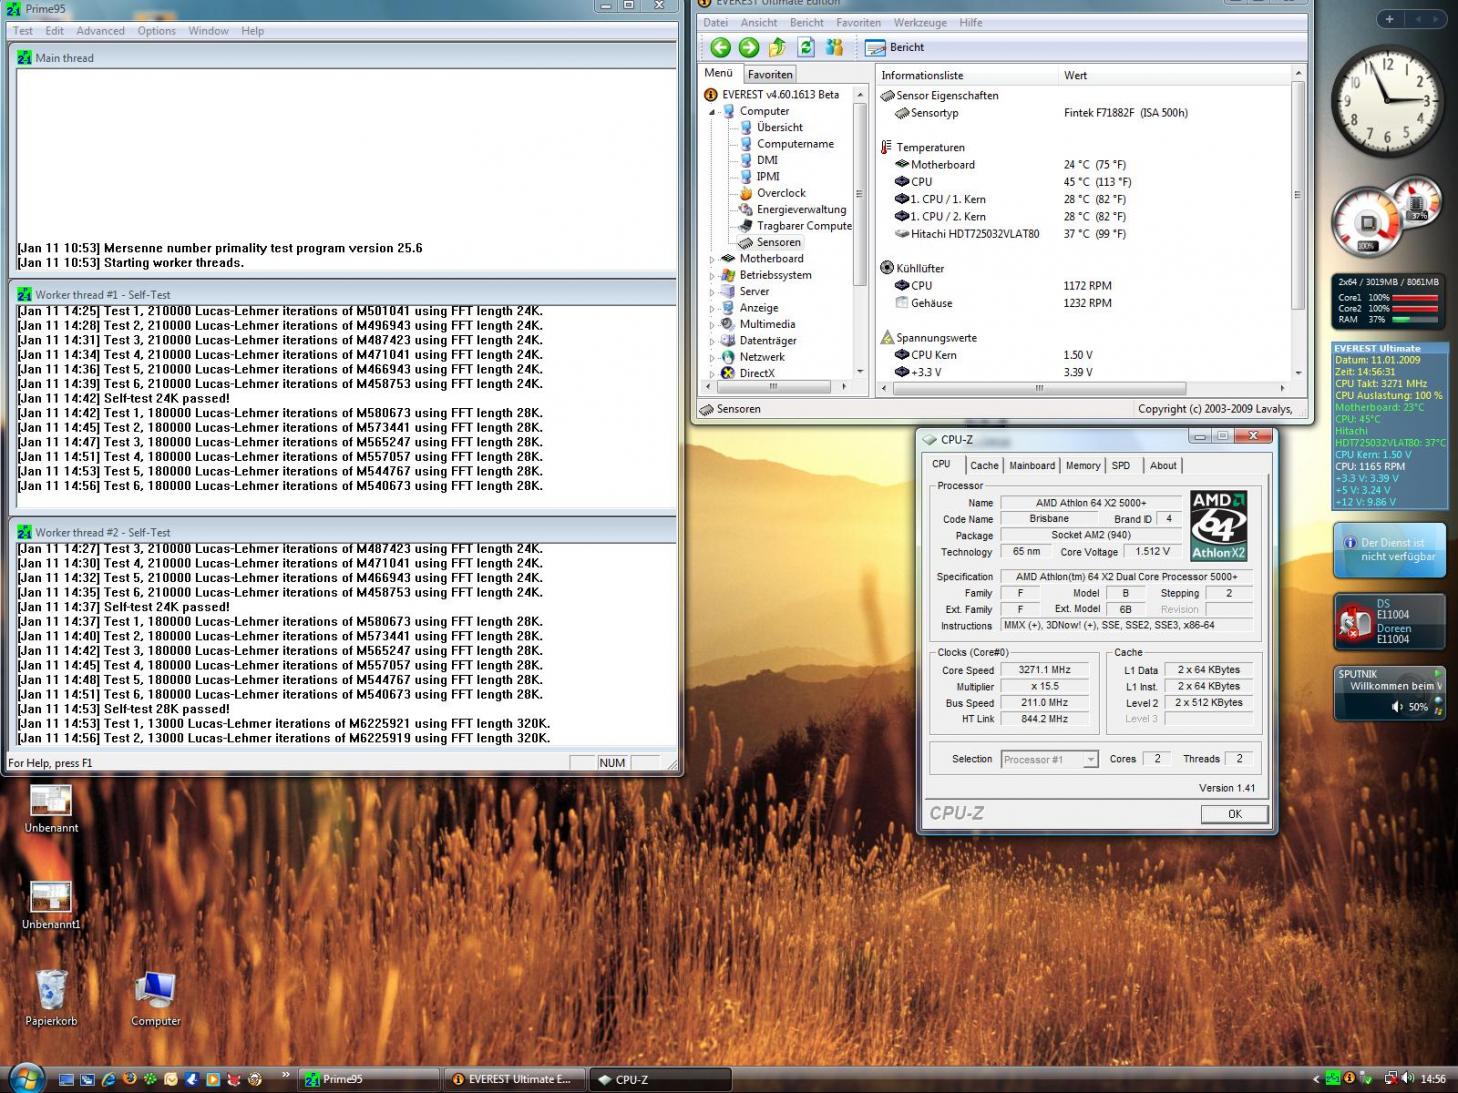Viewport: 1458px width, 1093px height.
Task: Go back in EVEREST toolbar
Action: tap(720, 47)
